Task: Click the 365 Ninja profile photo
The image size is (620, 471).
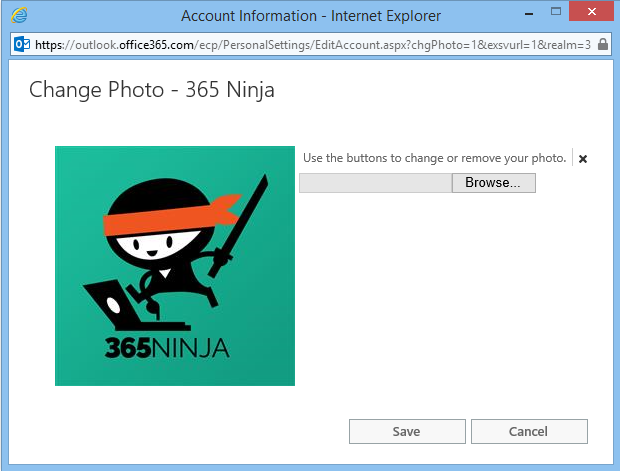Action: pos(175,266)
